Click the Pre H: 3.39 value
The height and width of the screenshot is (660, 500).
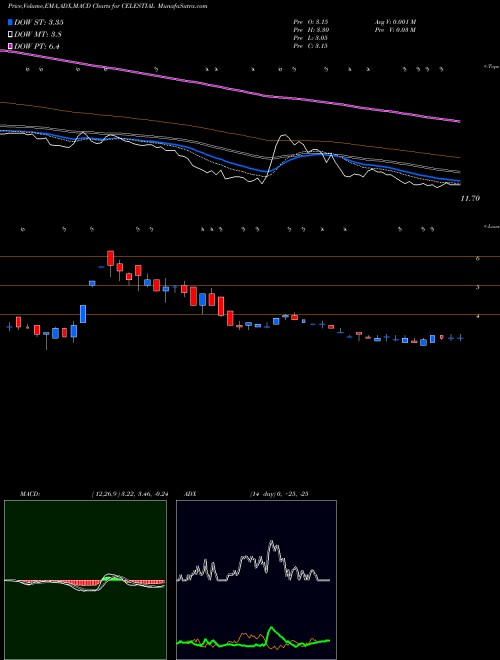pos(311,30)
